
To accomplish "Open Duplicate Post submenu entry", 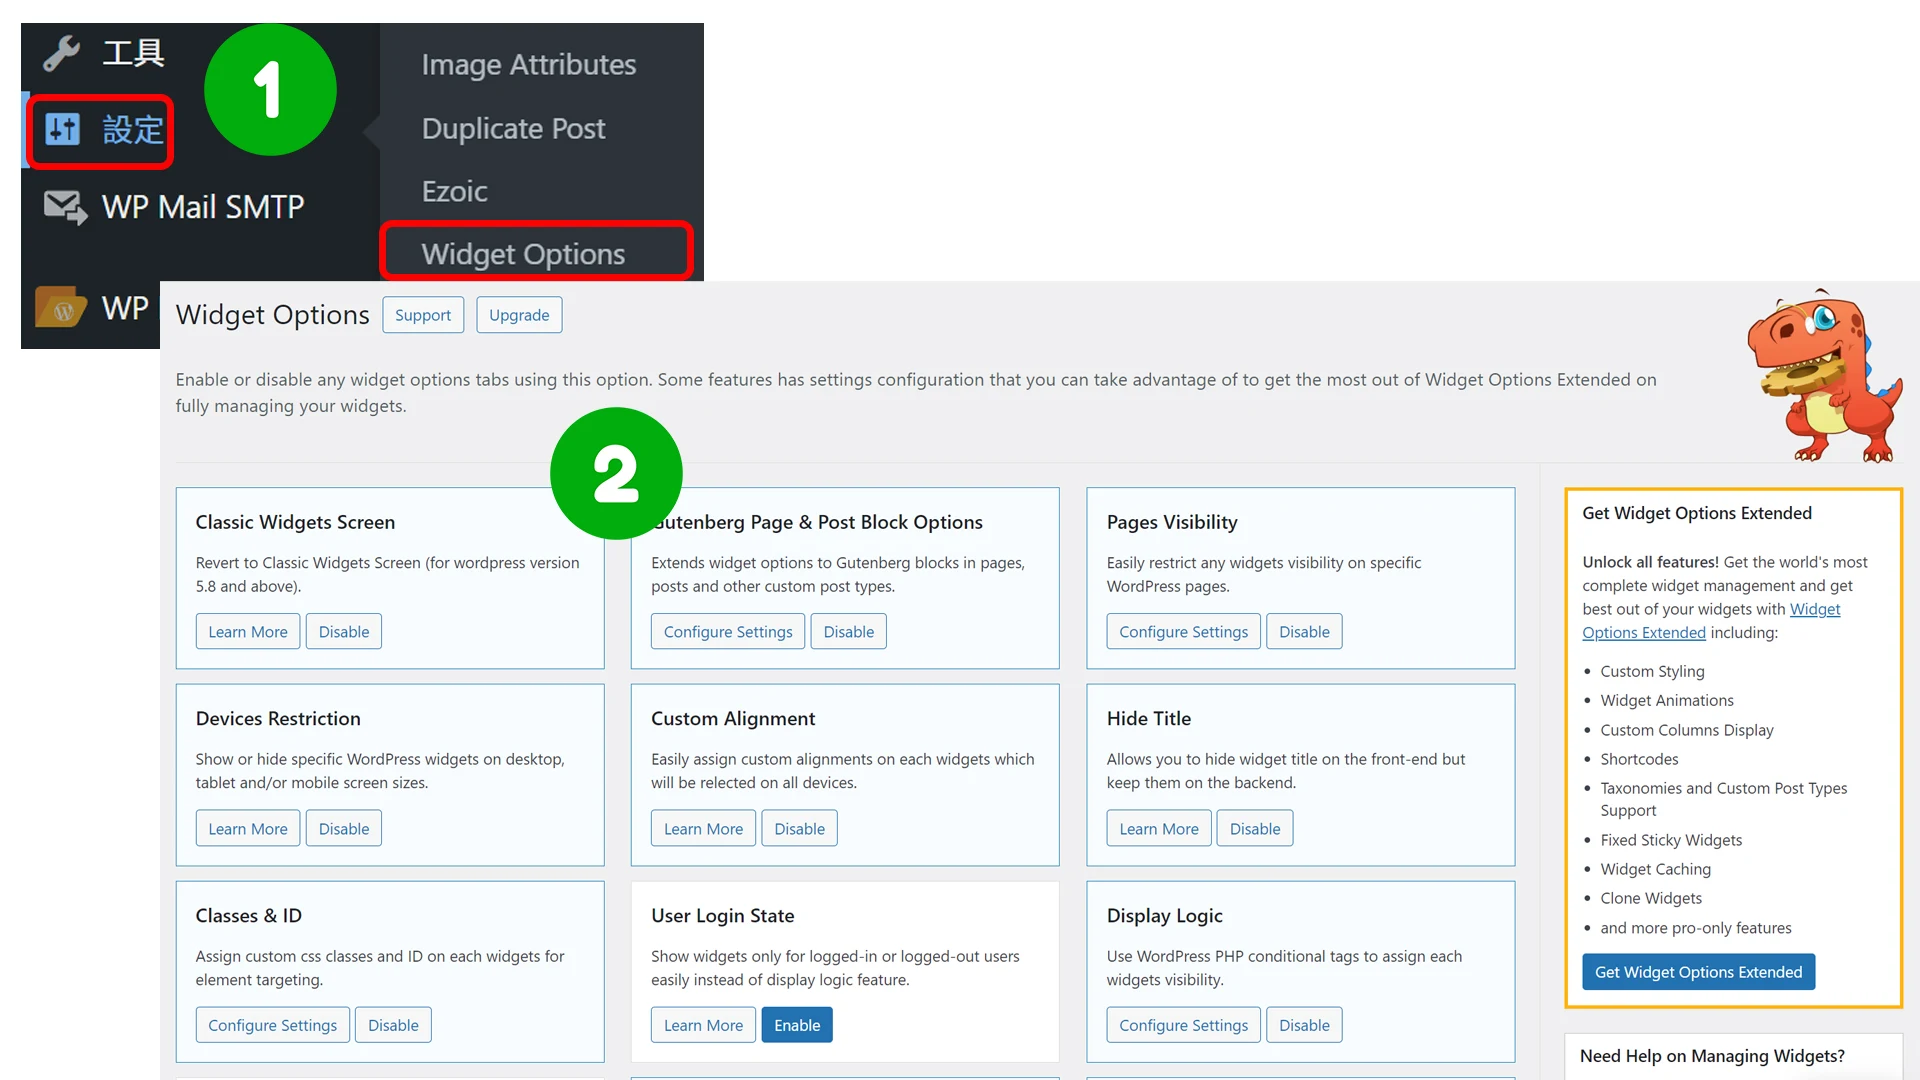I will 513,128.
